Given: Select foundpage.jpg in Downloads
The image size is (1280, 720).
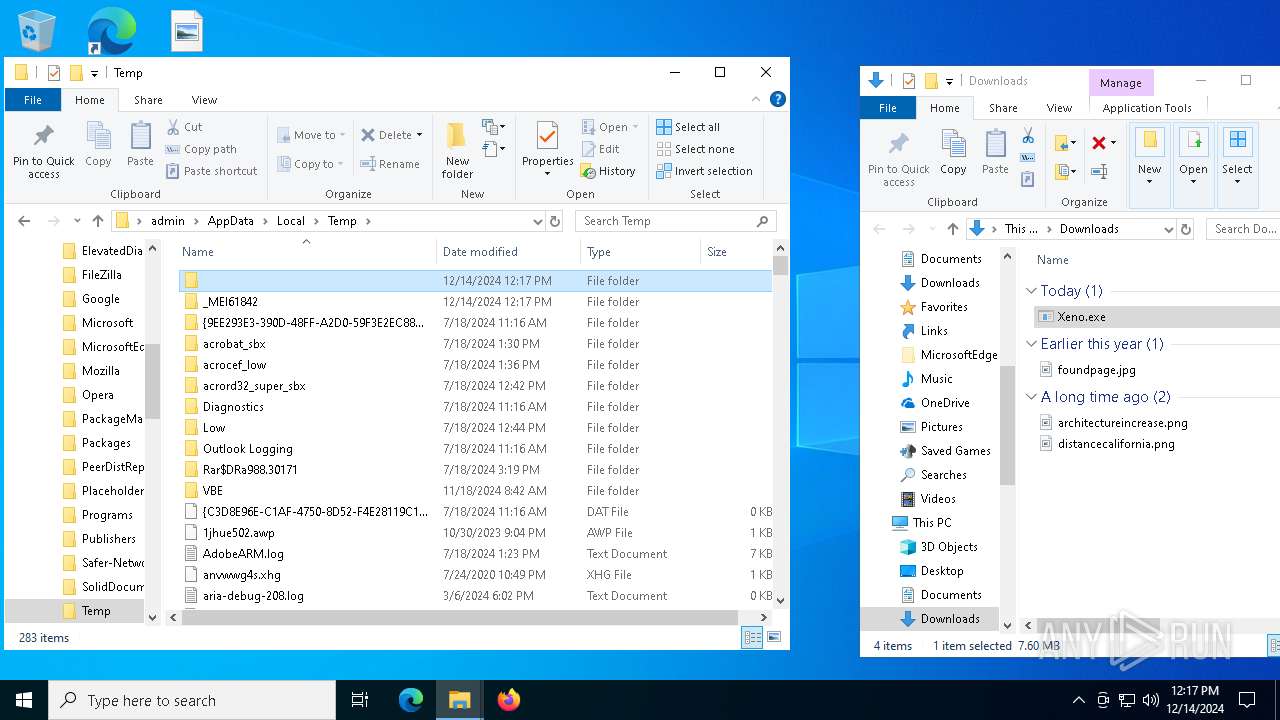Looking at the screenshot, I should click(1096, 370).
